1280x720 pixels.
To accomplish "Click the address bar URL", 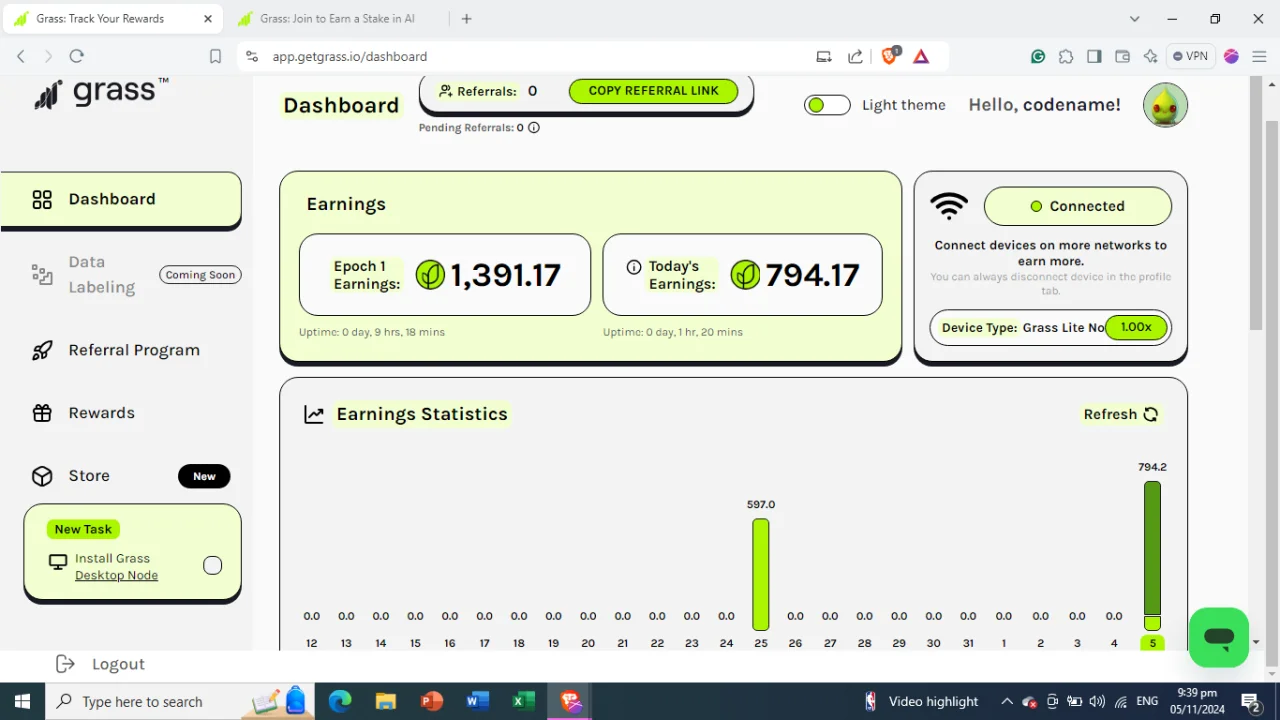I will point(350,57).
